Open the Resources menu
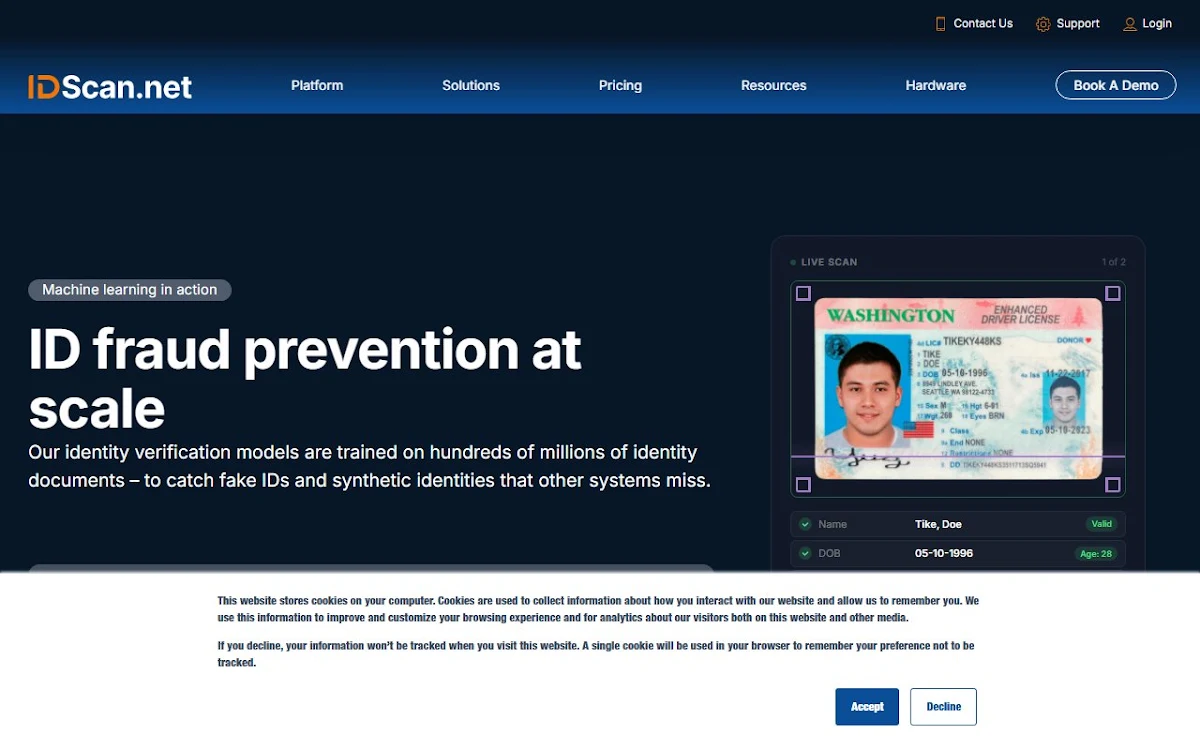 774,85
